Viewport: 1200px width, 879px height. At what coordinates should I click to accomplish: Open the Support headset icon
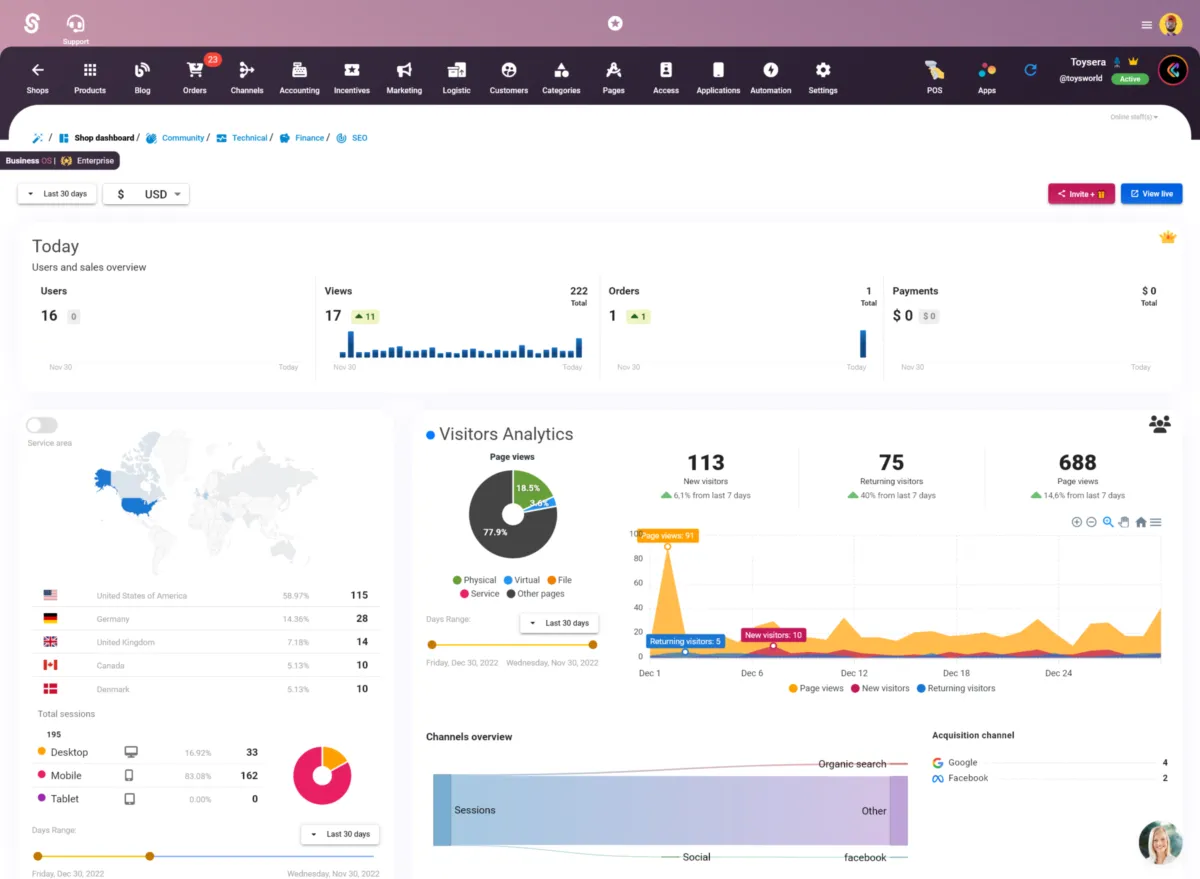tap(75, 23)
